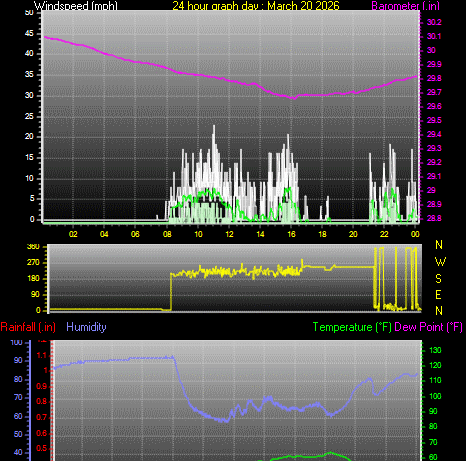Click the 0.9 rainfall axis value

pos(41,387)
